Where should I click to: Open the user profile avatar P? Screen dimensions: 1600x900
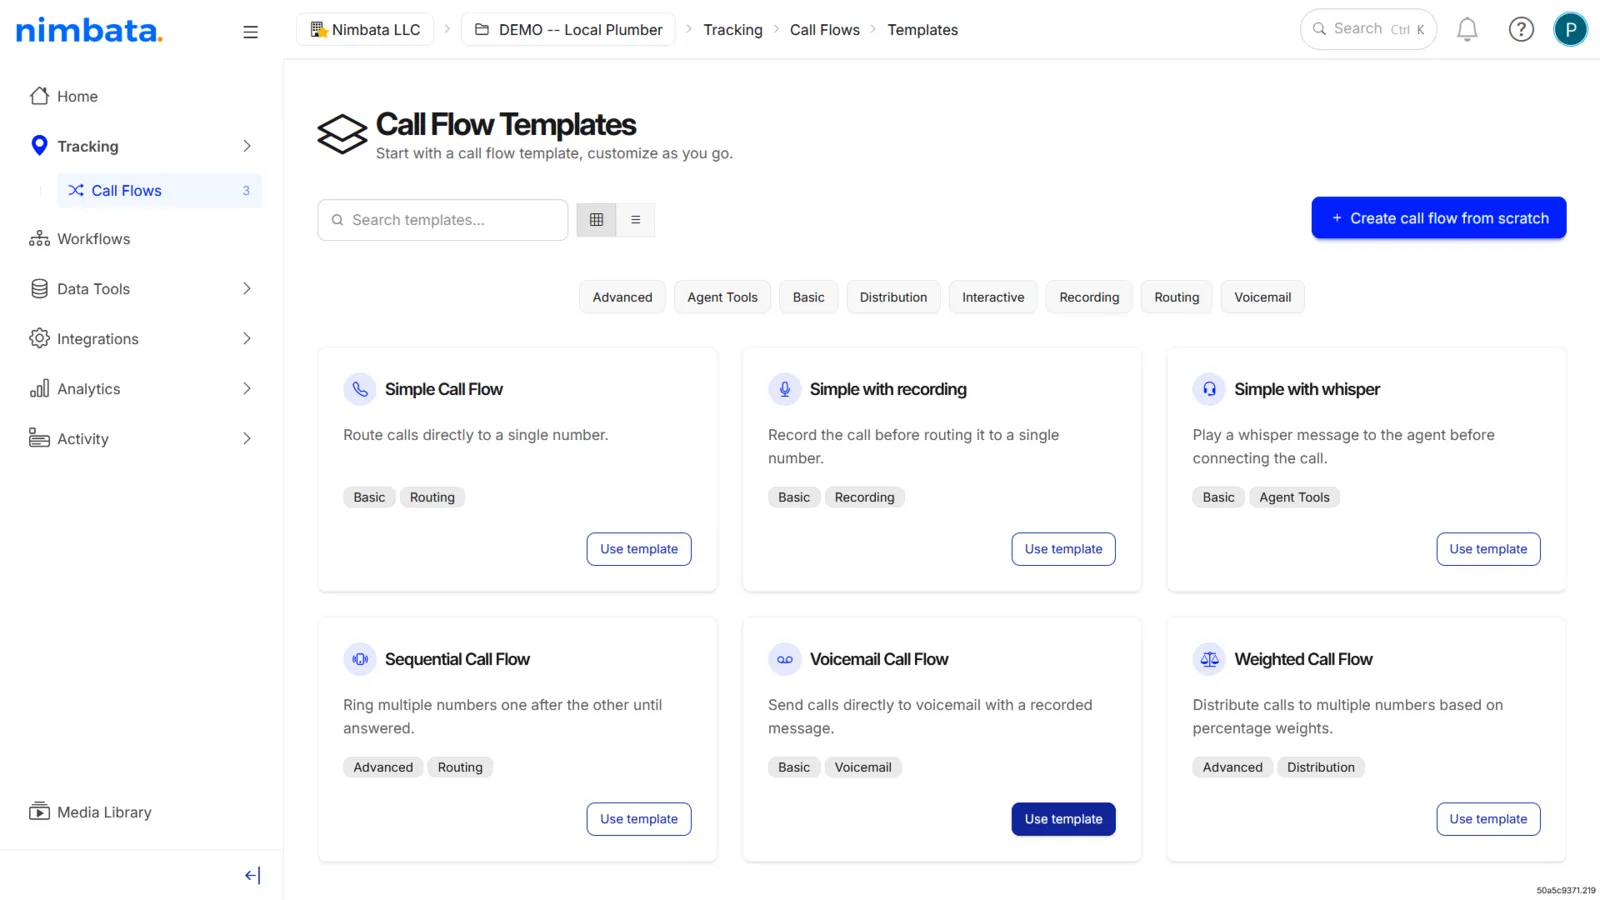[1570, 30]
